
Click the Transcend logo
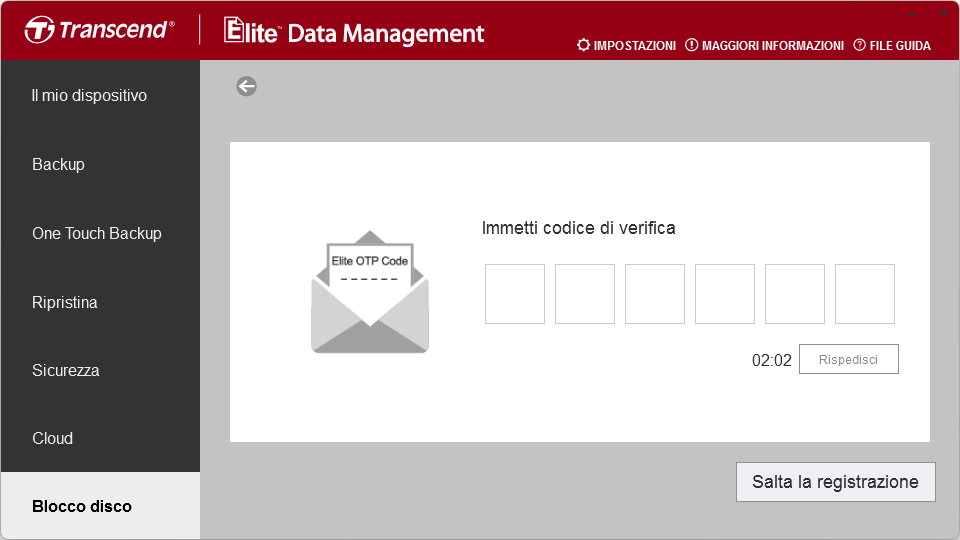click(100, 29)
